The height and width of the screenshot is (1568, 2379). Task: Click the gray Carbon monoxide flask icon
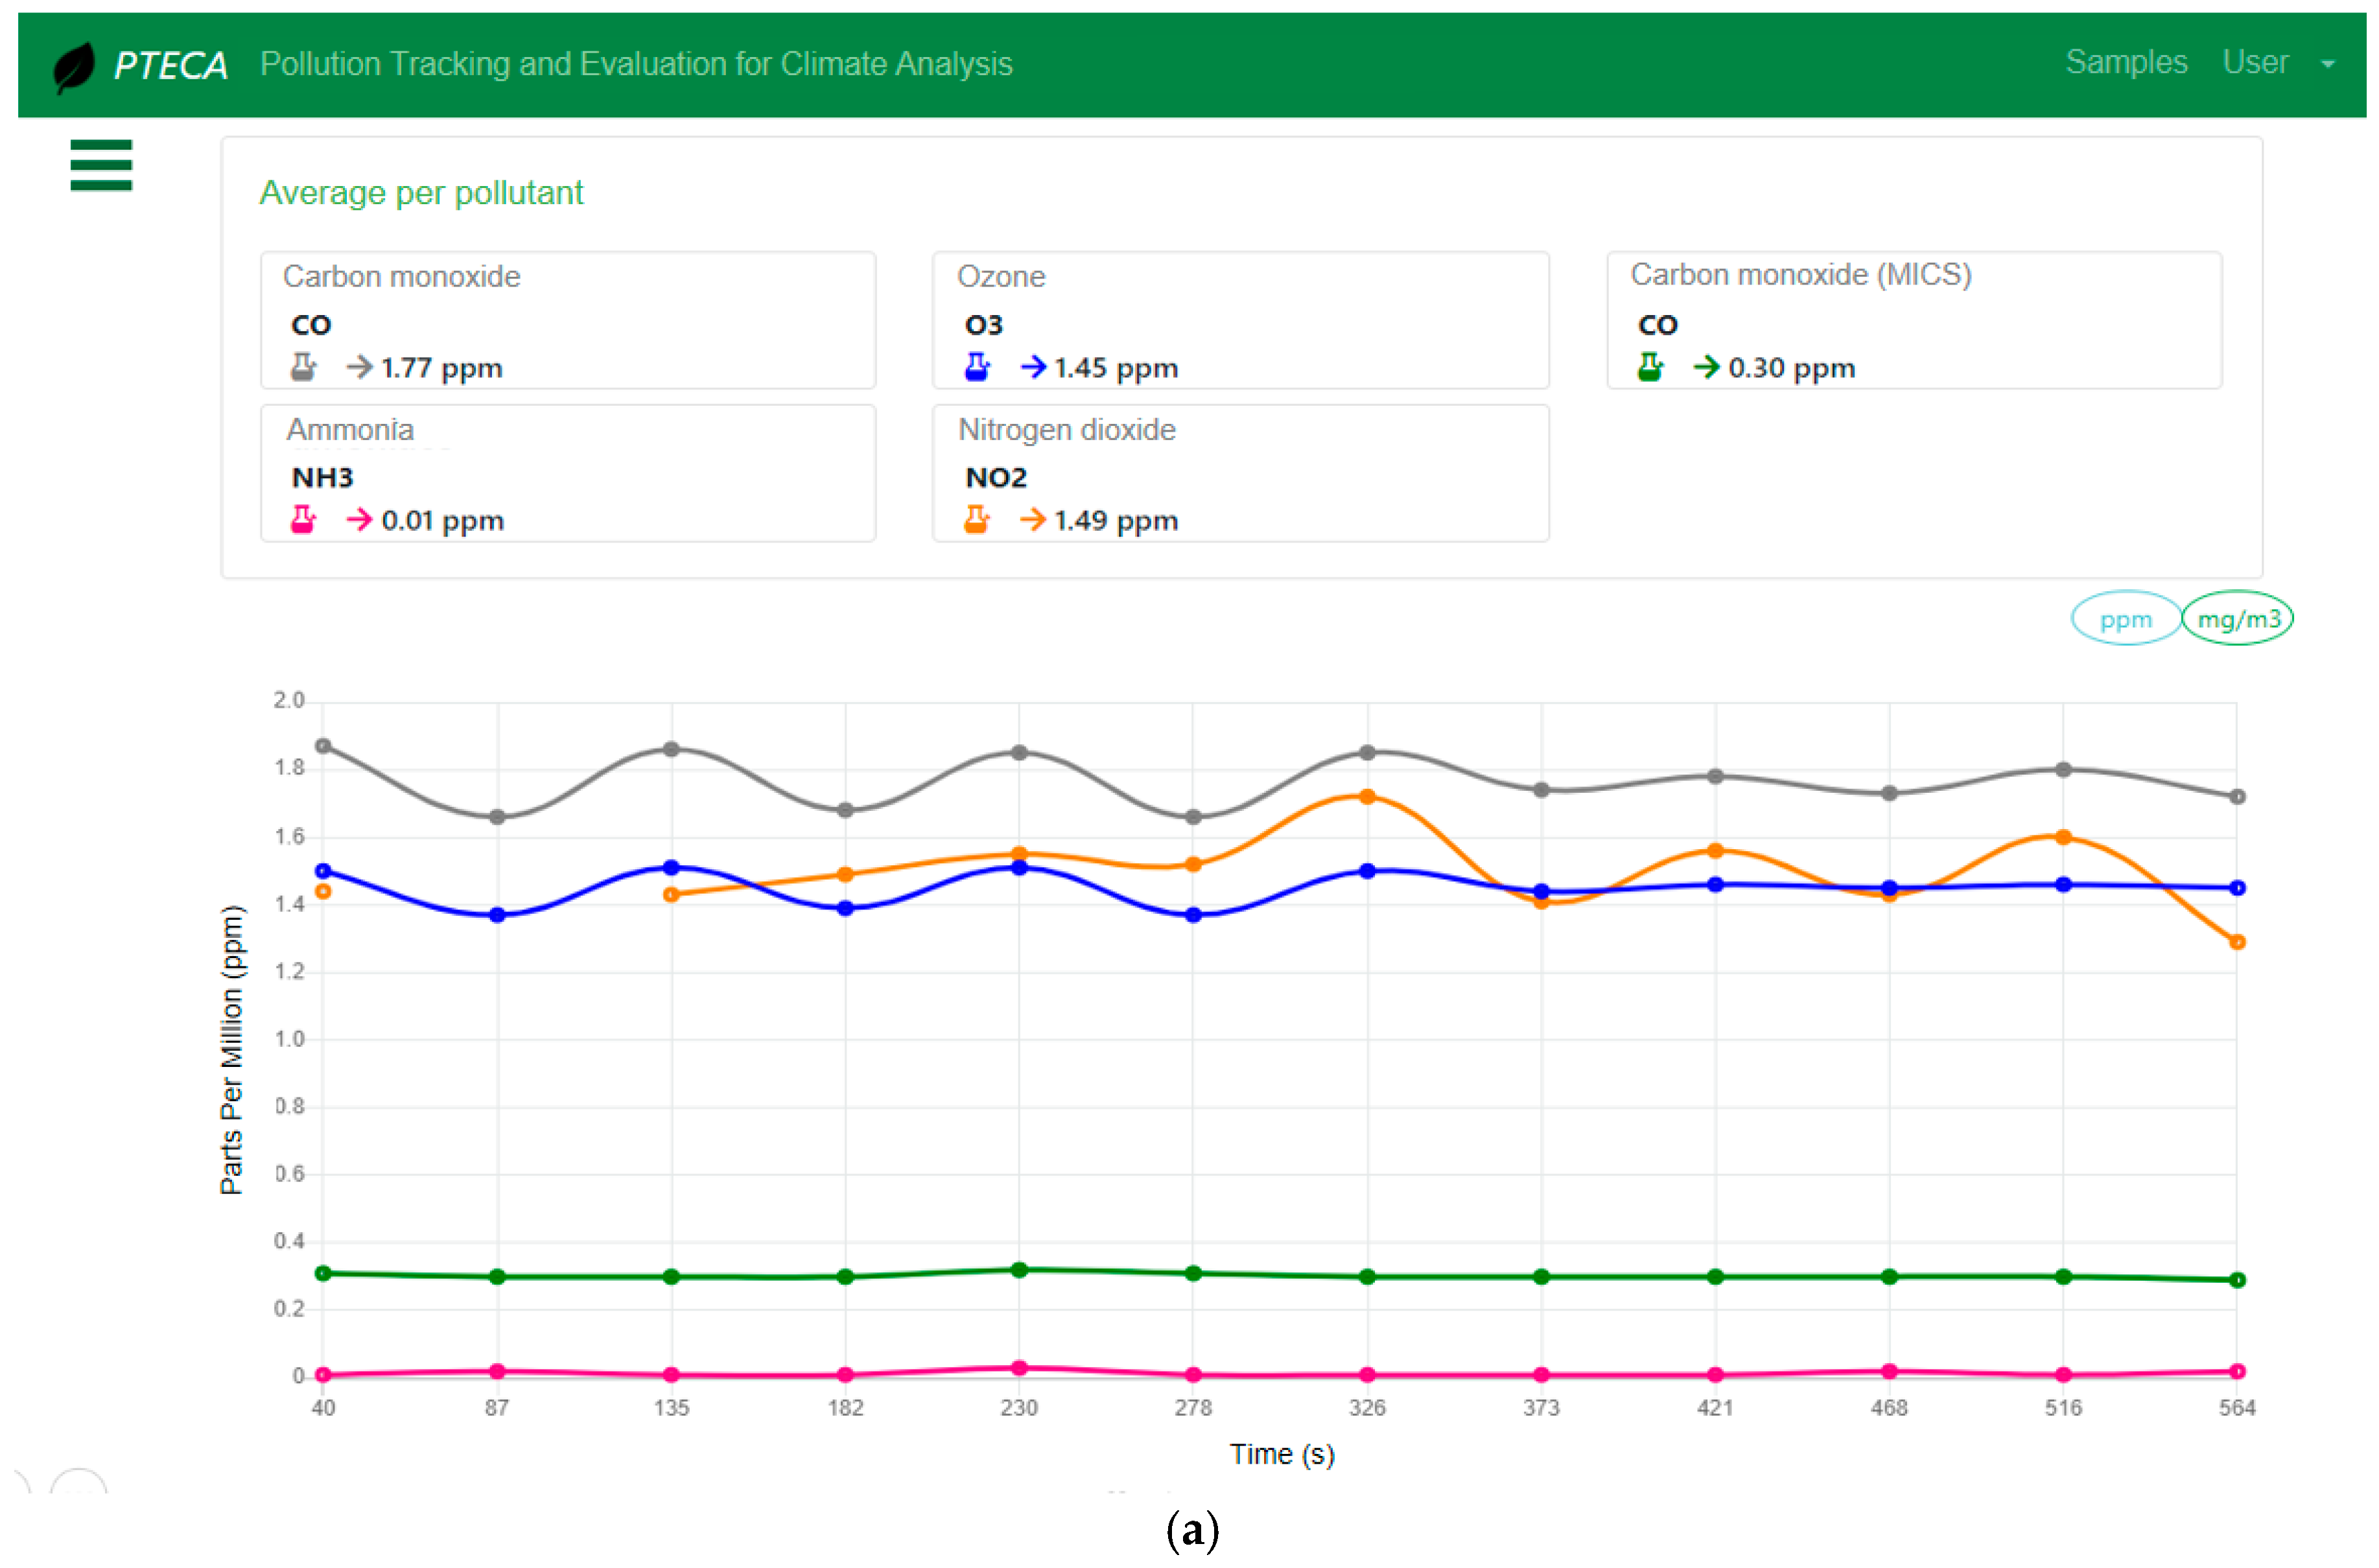(303, 367)
